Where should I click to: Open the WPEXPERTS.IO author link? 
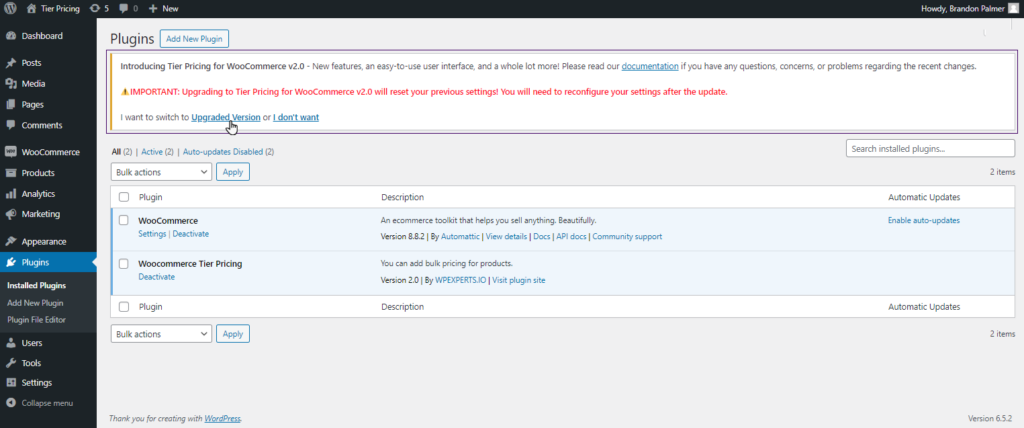[x=460, y=280]
